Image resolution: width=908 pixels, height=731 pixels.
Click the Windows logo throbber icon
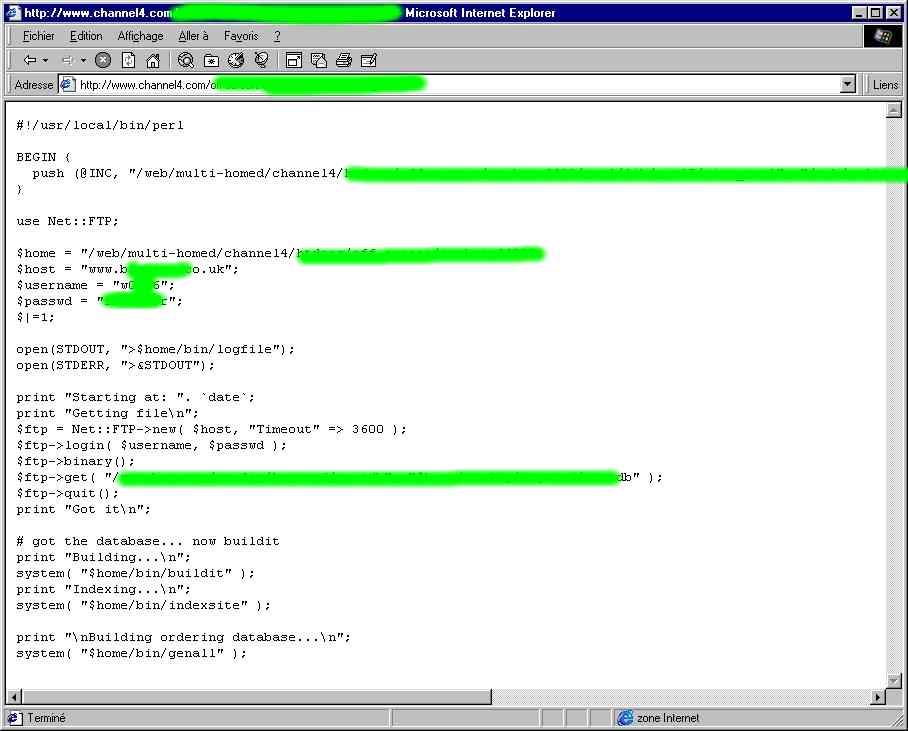pyautogui.click(x=883, y=36)
